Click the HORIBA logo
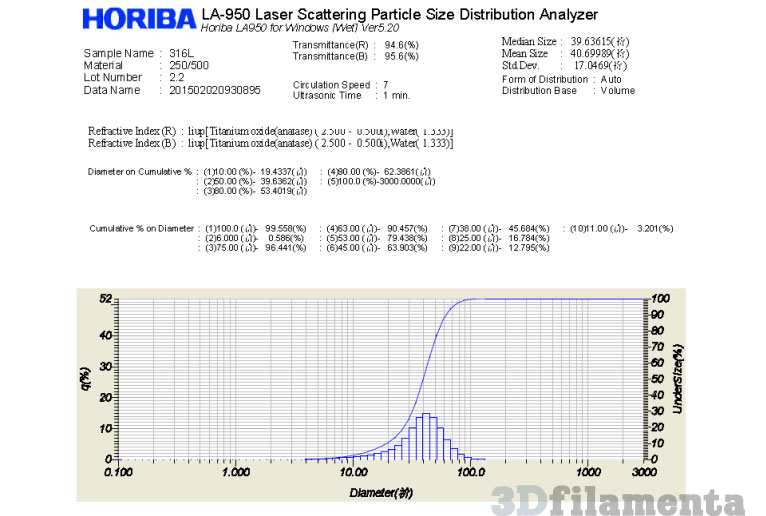 tap(139, 19)
